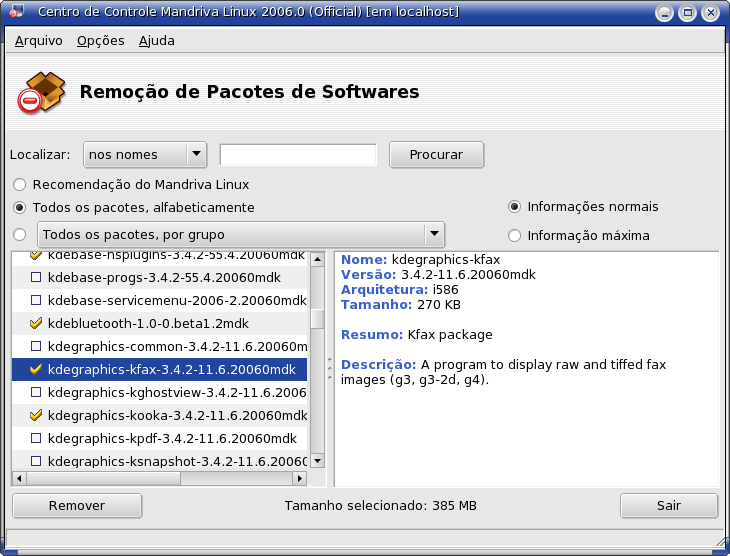Open 'Todos os pacotes, por grupo' dropdown
The width and height of the screenshot is (730, 556).
pos(241,234)
